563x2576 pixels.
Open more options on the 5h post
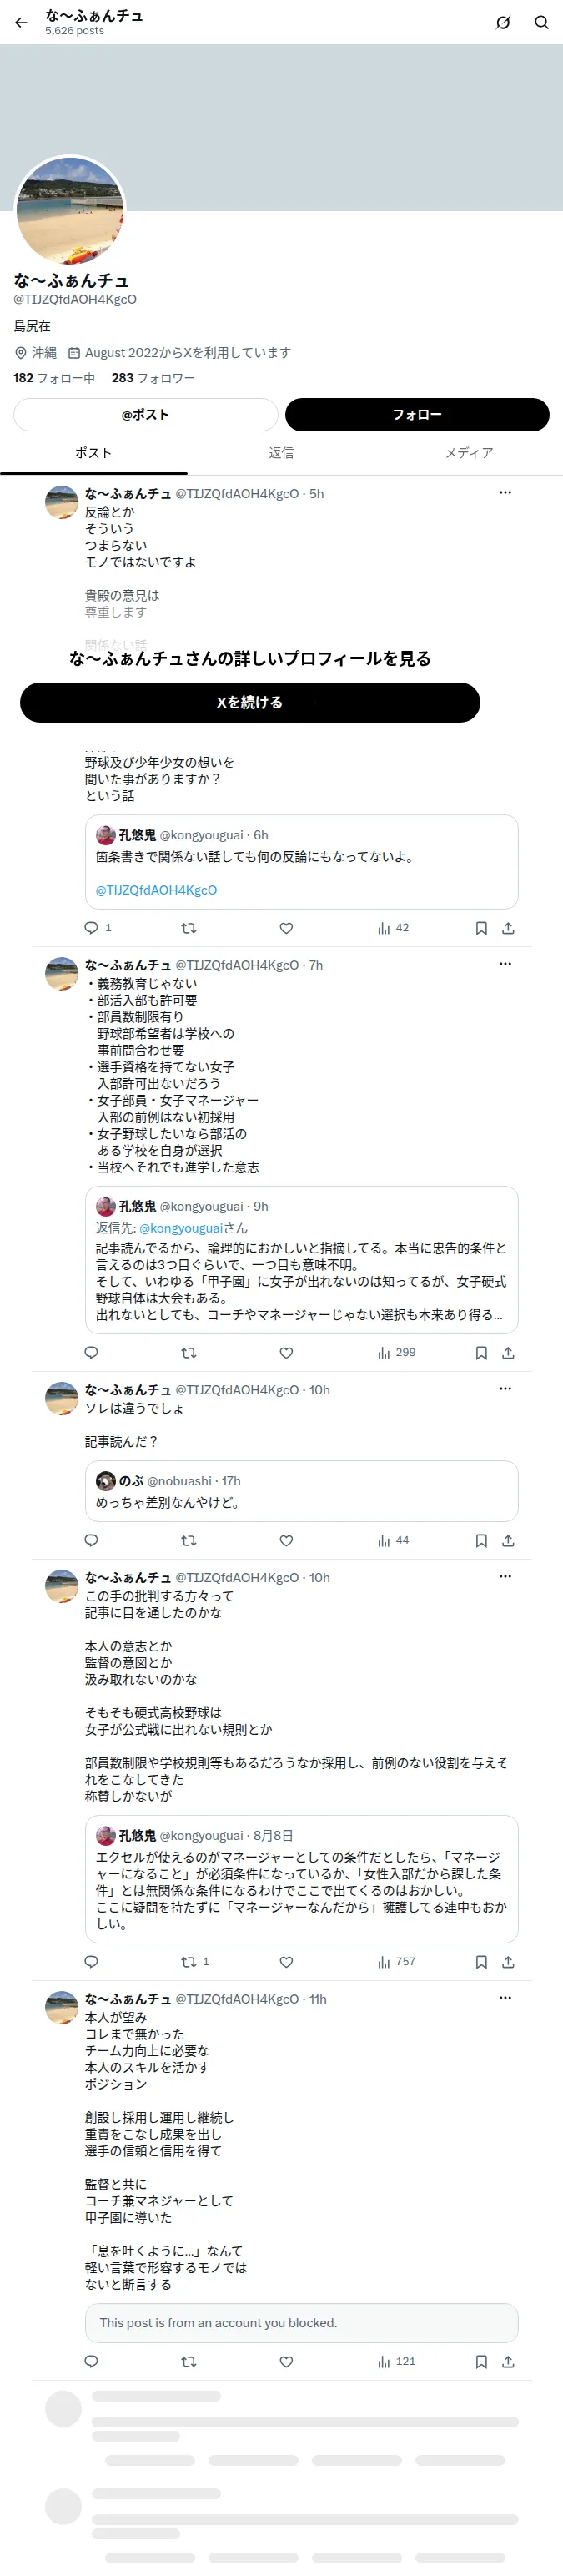[x=505, y=493]
